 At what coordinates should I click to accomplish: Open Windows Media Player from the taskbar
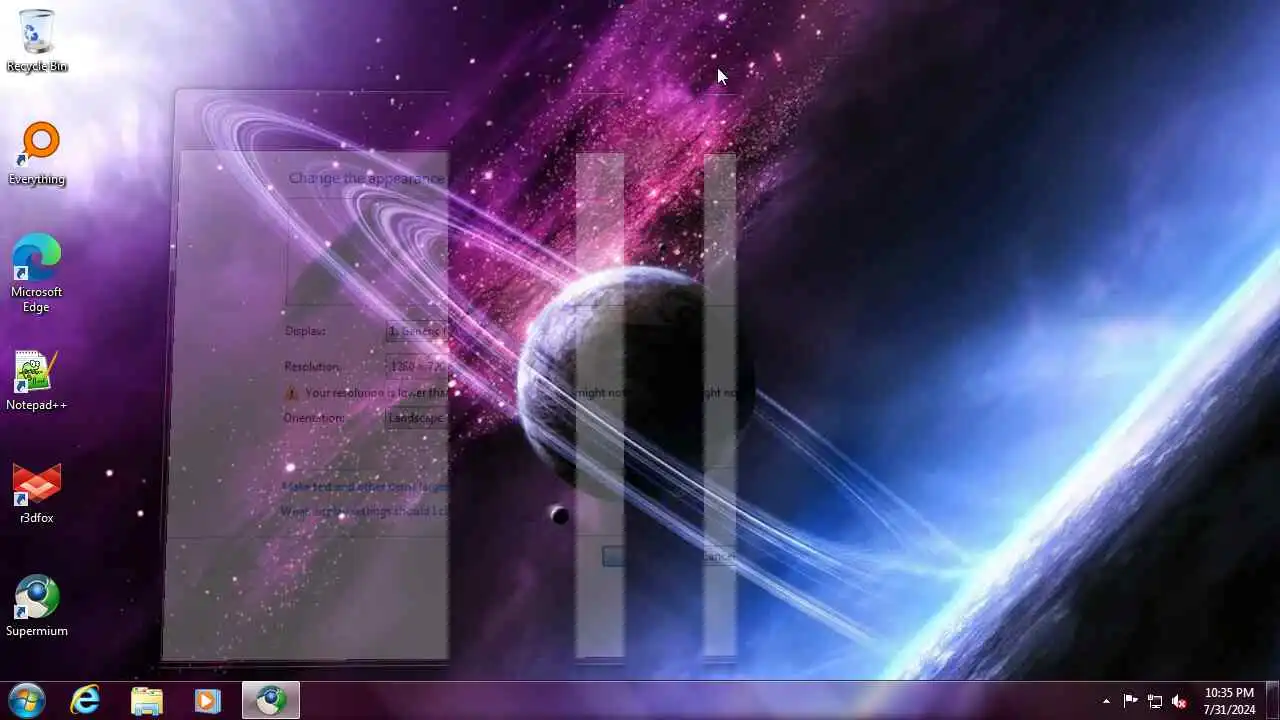coord(207,700)
